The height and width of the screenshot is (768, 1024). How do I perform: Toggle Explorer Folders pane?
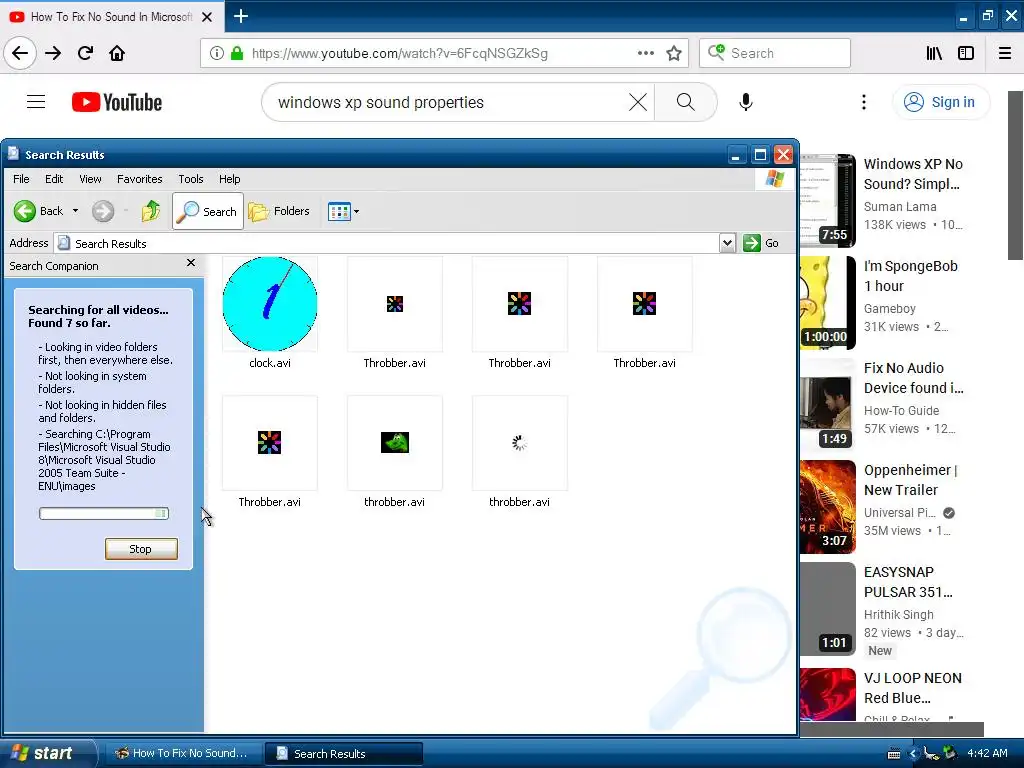point(279,211)
